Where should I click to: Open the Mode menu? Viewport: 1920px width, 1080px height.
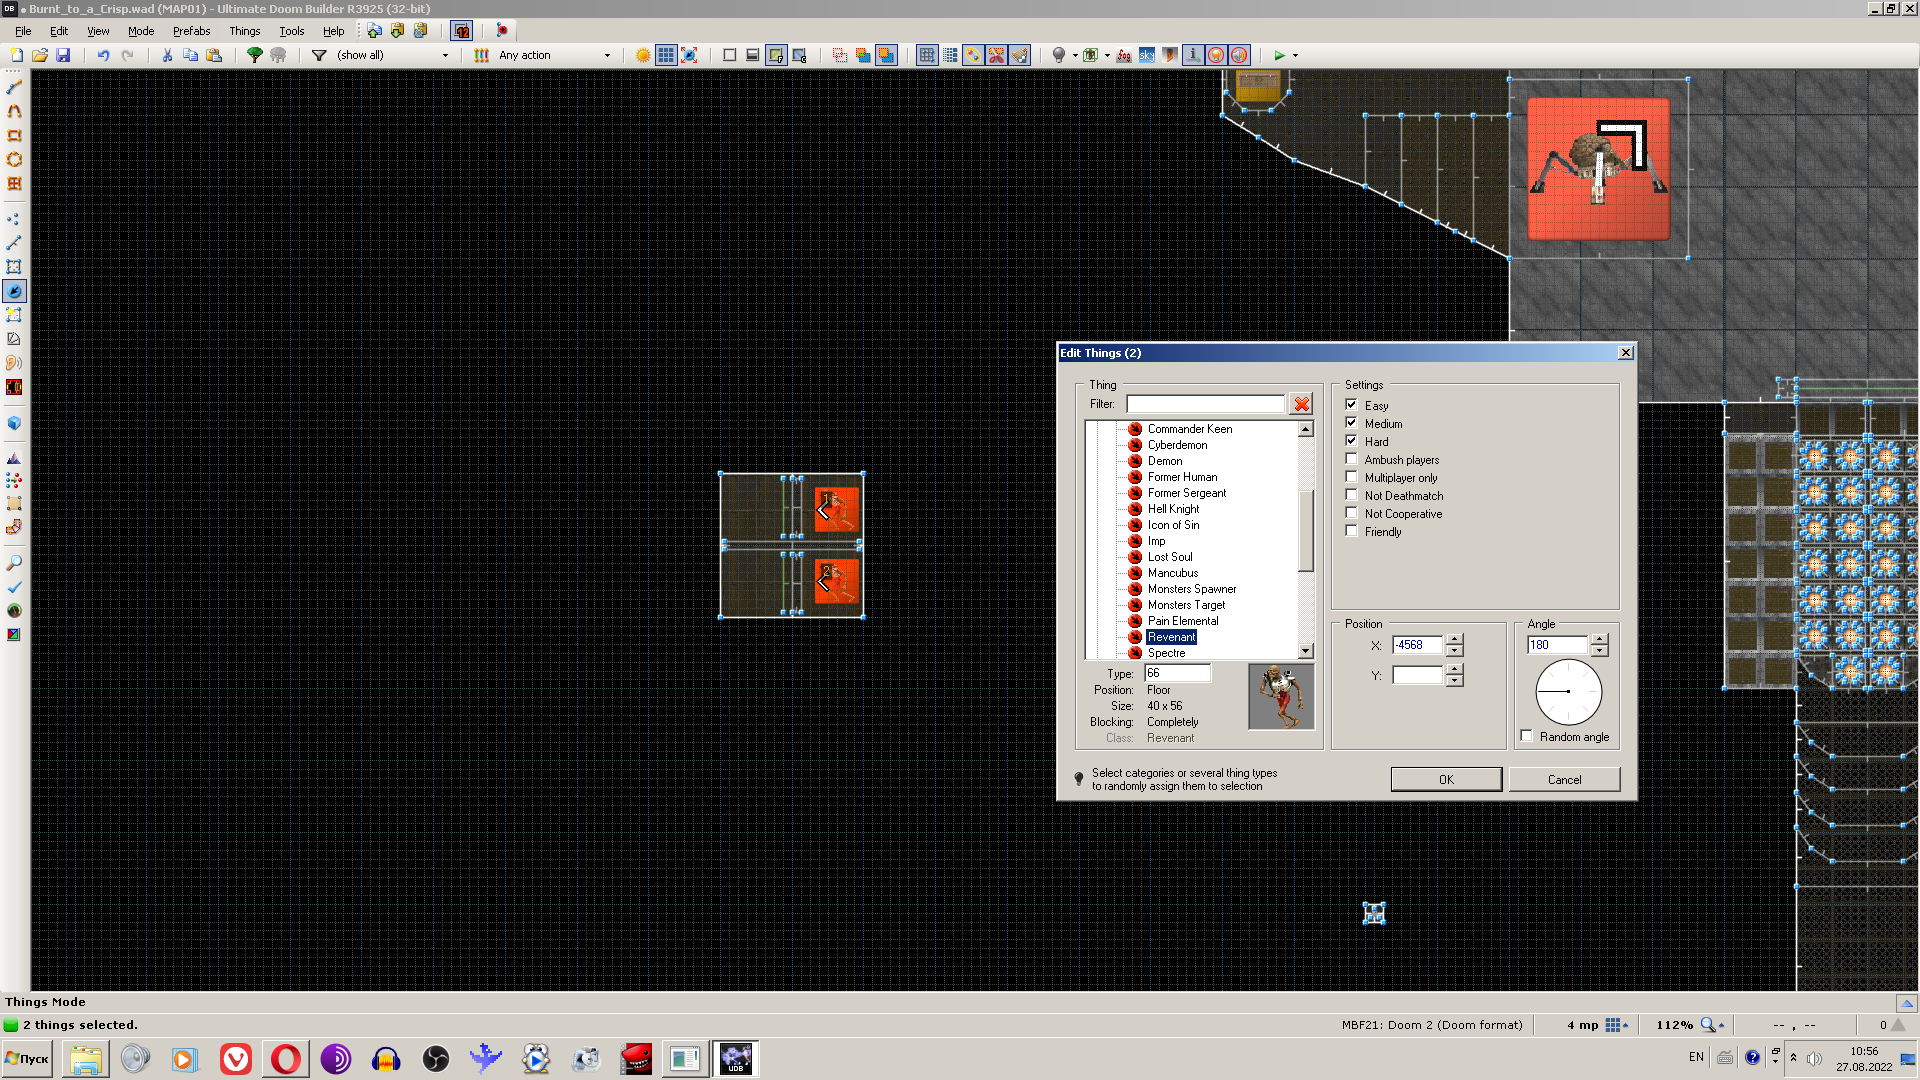click(x=141, y=31)
